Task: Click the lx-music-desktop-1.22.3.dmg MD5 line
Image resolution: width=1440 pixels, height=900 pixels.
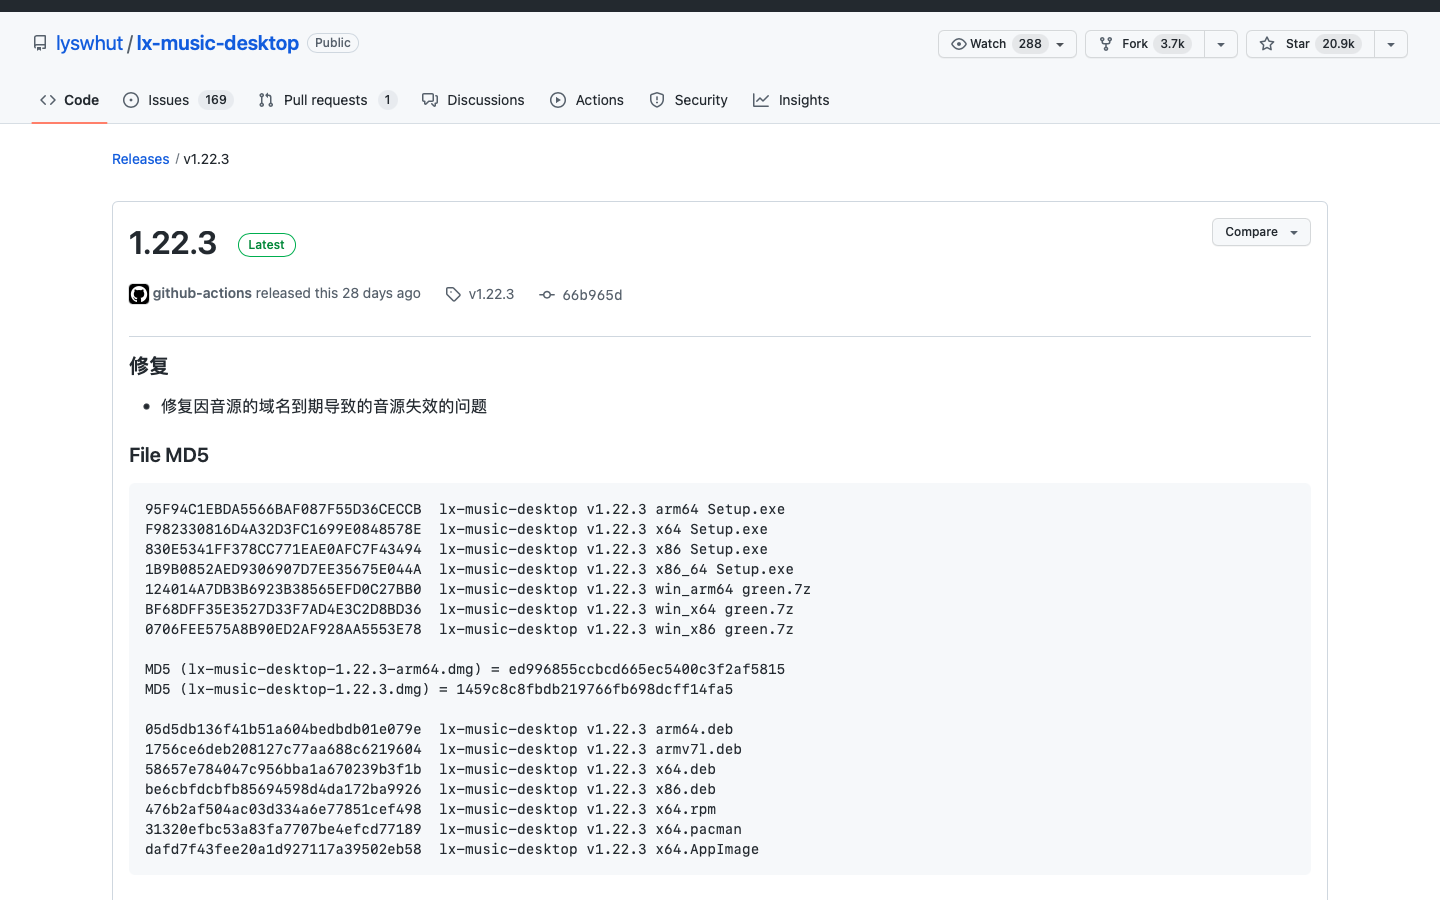Action: click(x=439, y=689)
